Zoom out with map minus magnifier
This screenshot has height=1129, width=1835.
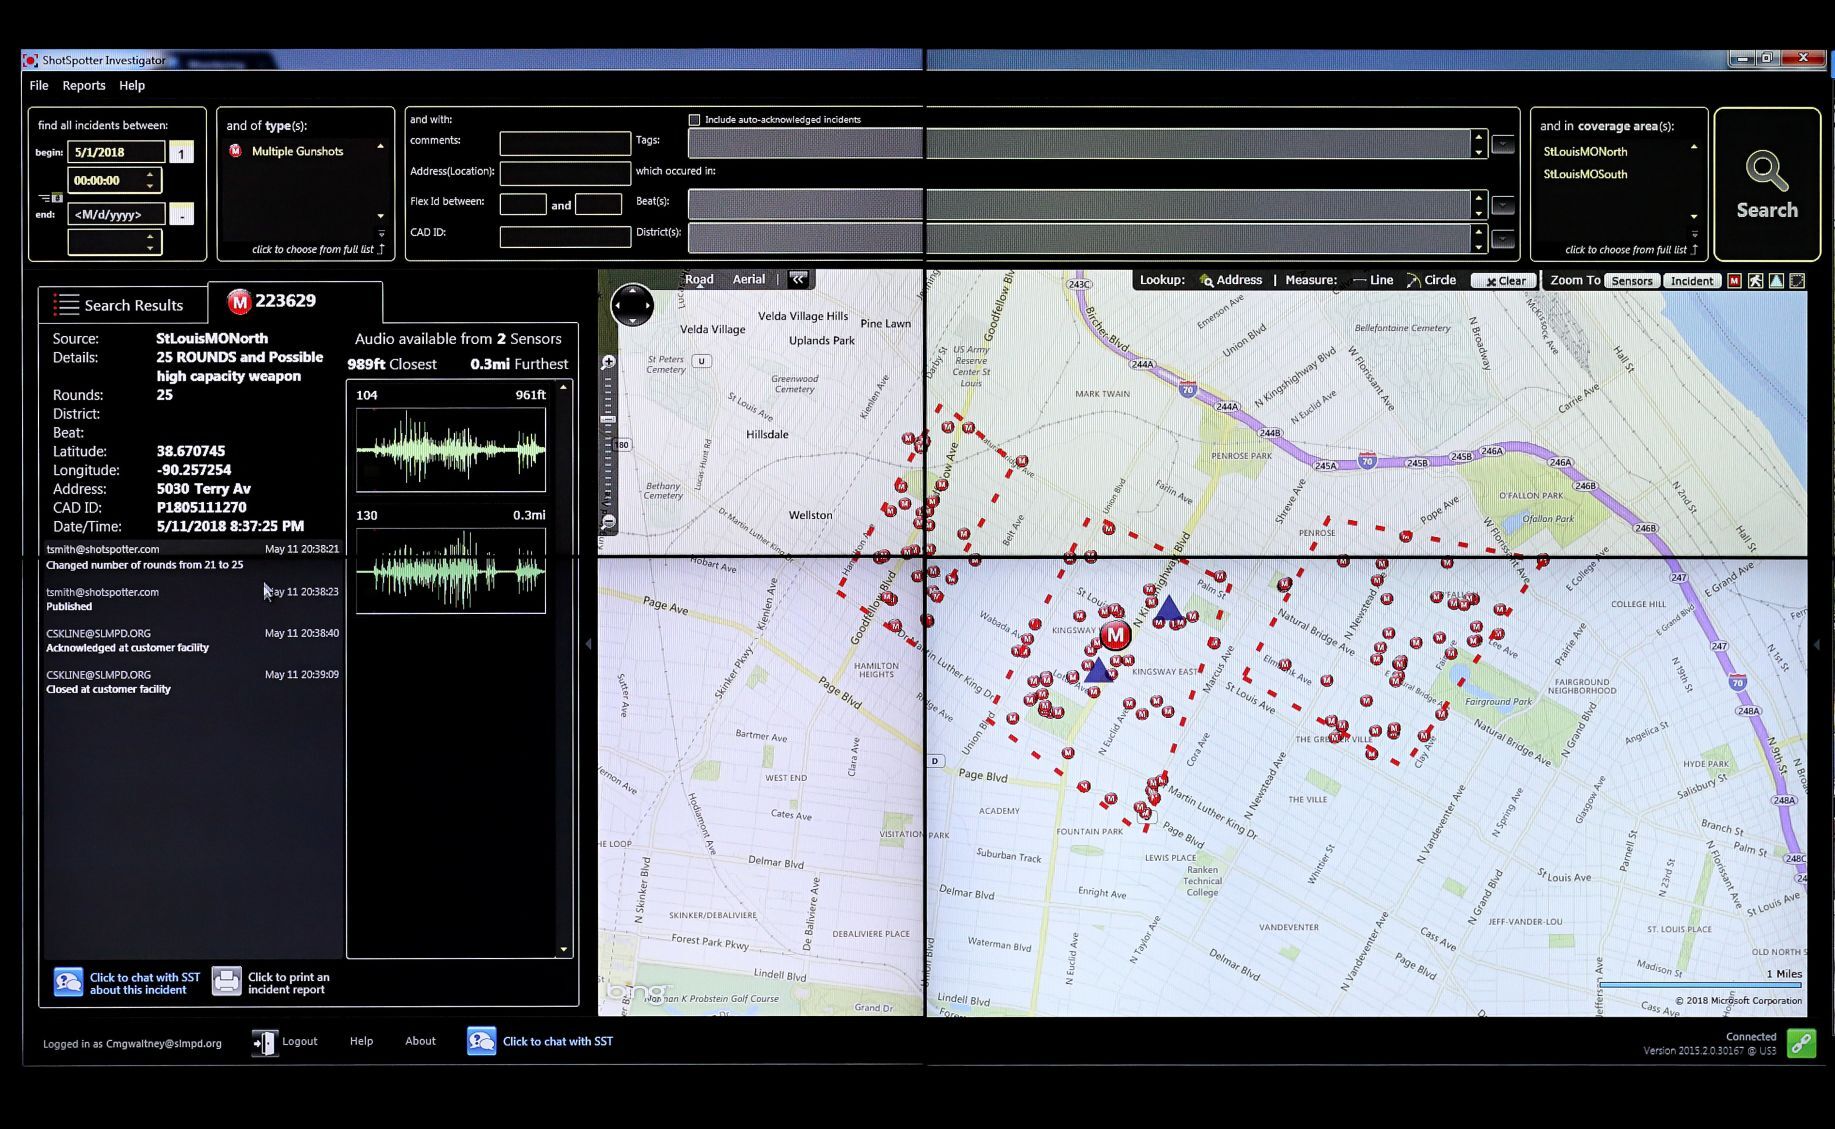(608, 521)
